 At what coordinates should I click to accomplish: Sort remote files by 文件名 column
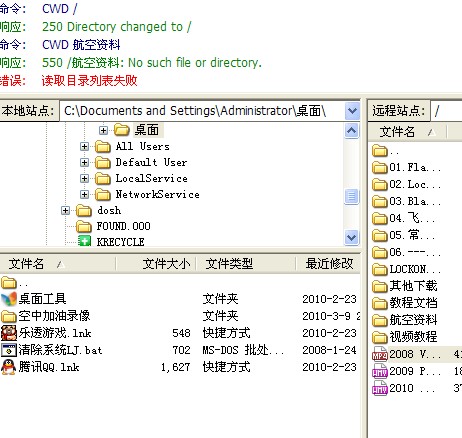click(x=407, y=132)
